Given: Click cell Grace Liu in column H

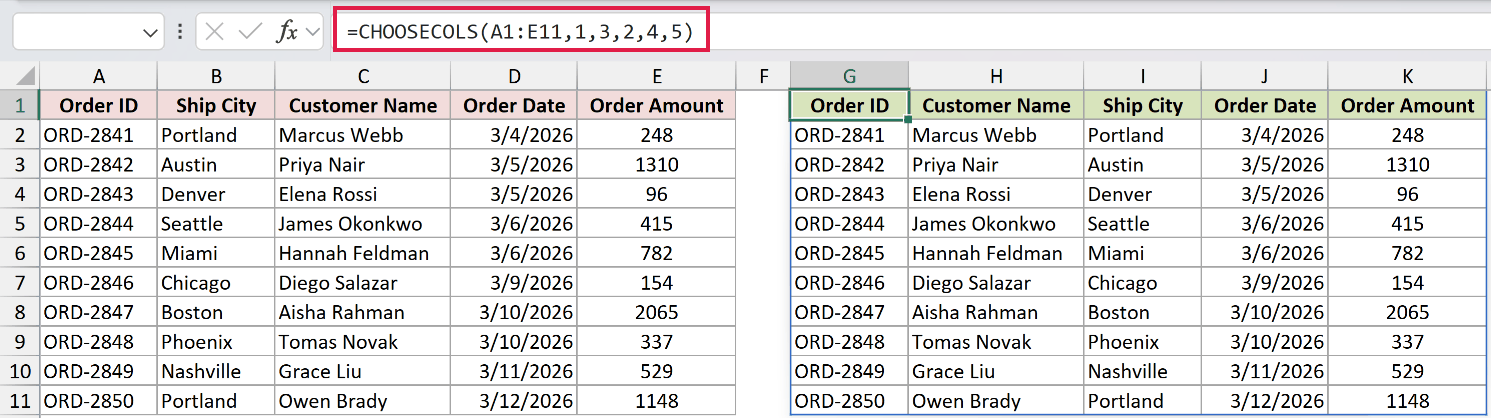Looking at the screenshot, I should coord(996,371).
